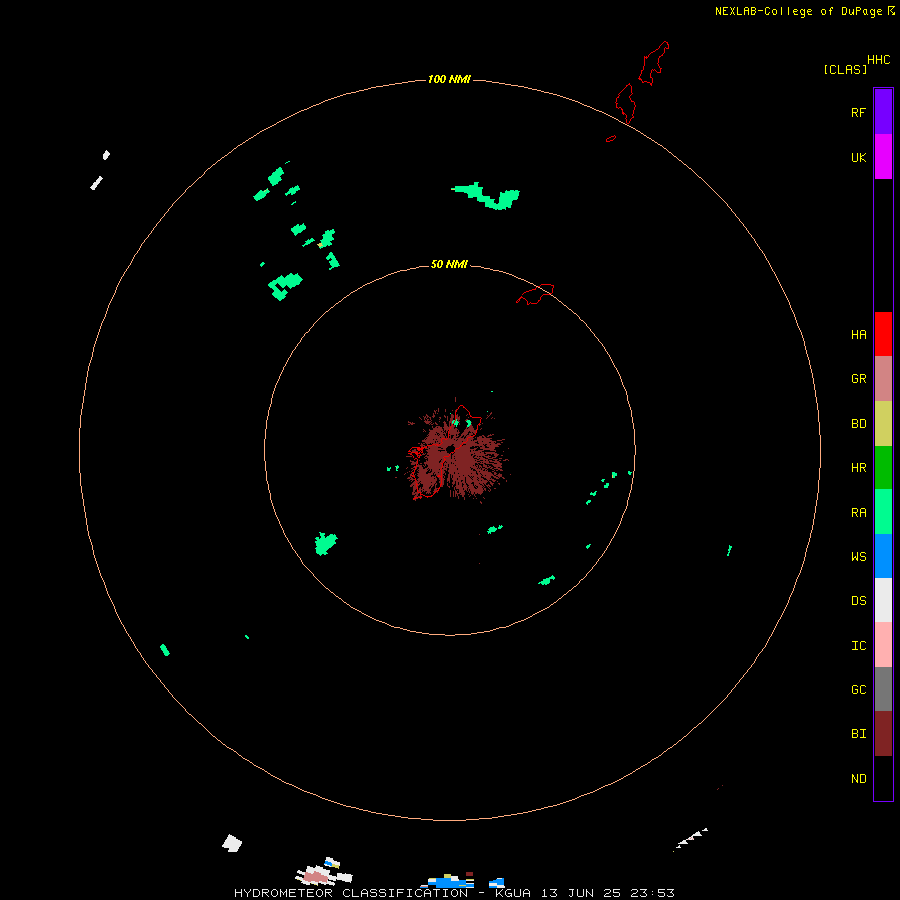The width and height of the screenshot is (900, 900).
Task: Click the RA light green legend swatch
Action: tap(883, 512)
